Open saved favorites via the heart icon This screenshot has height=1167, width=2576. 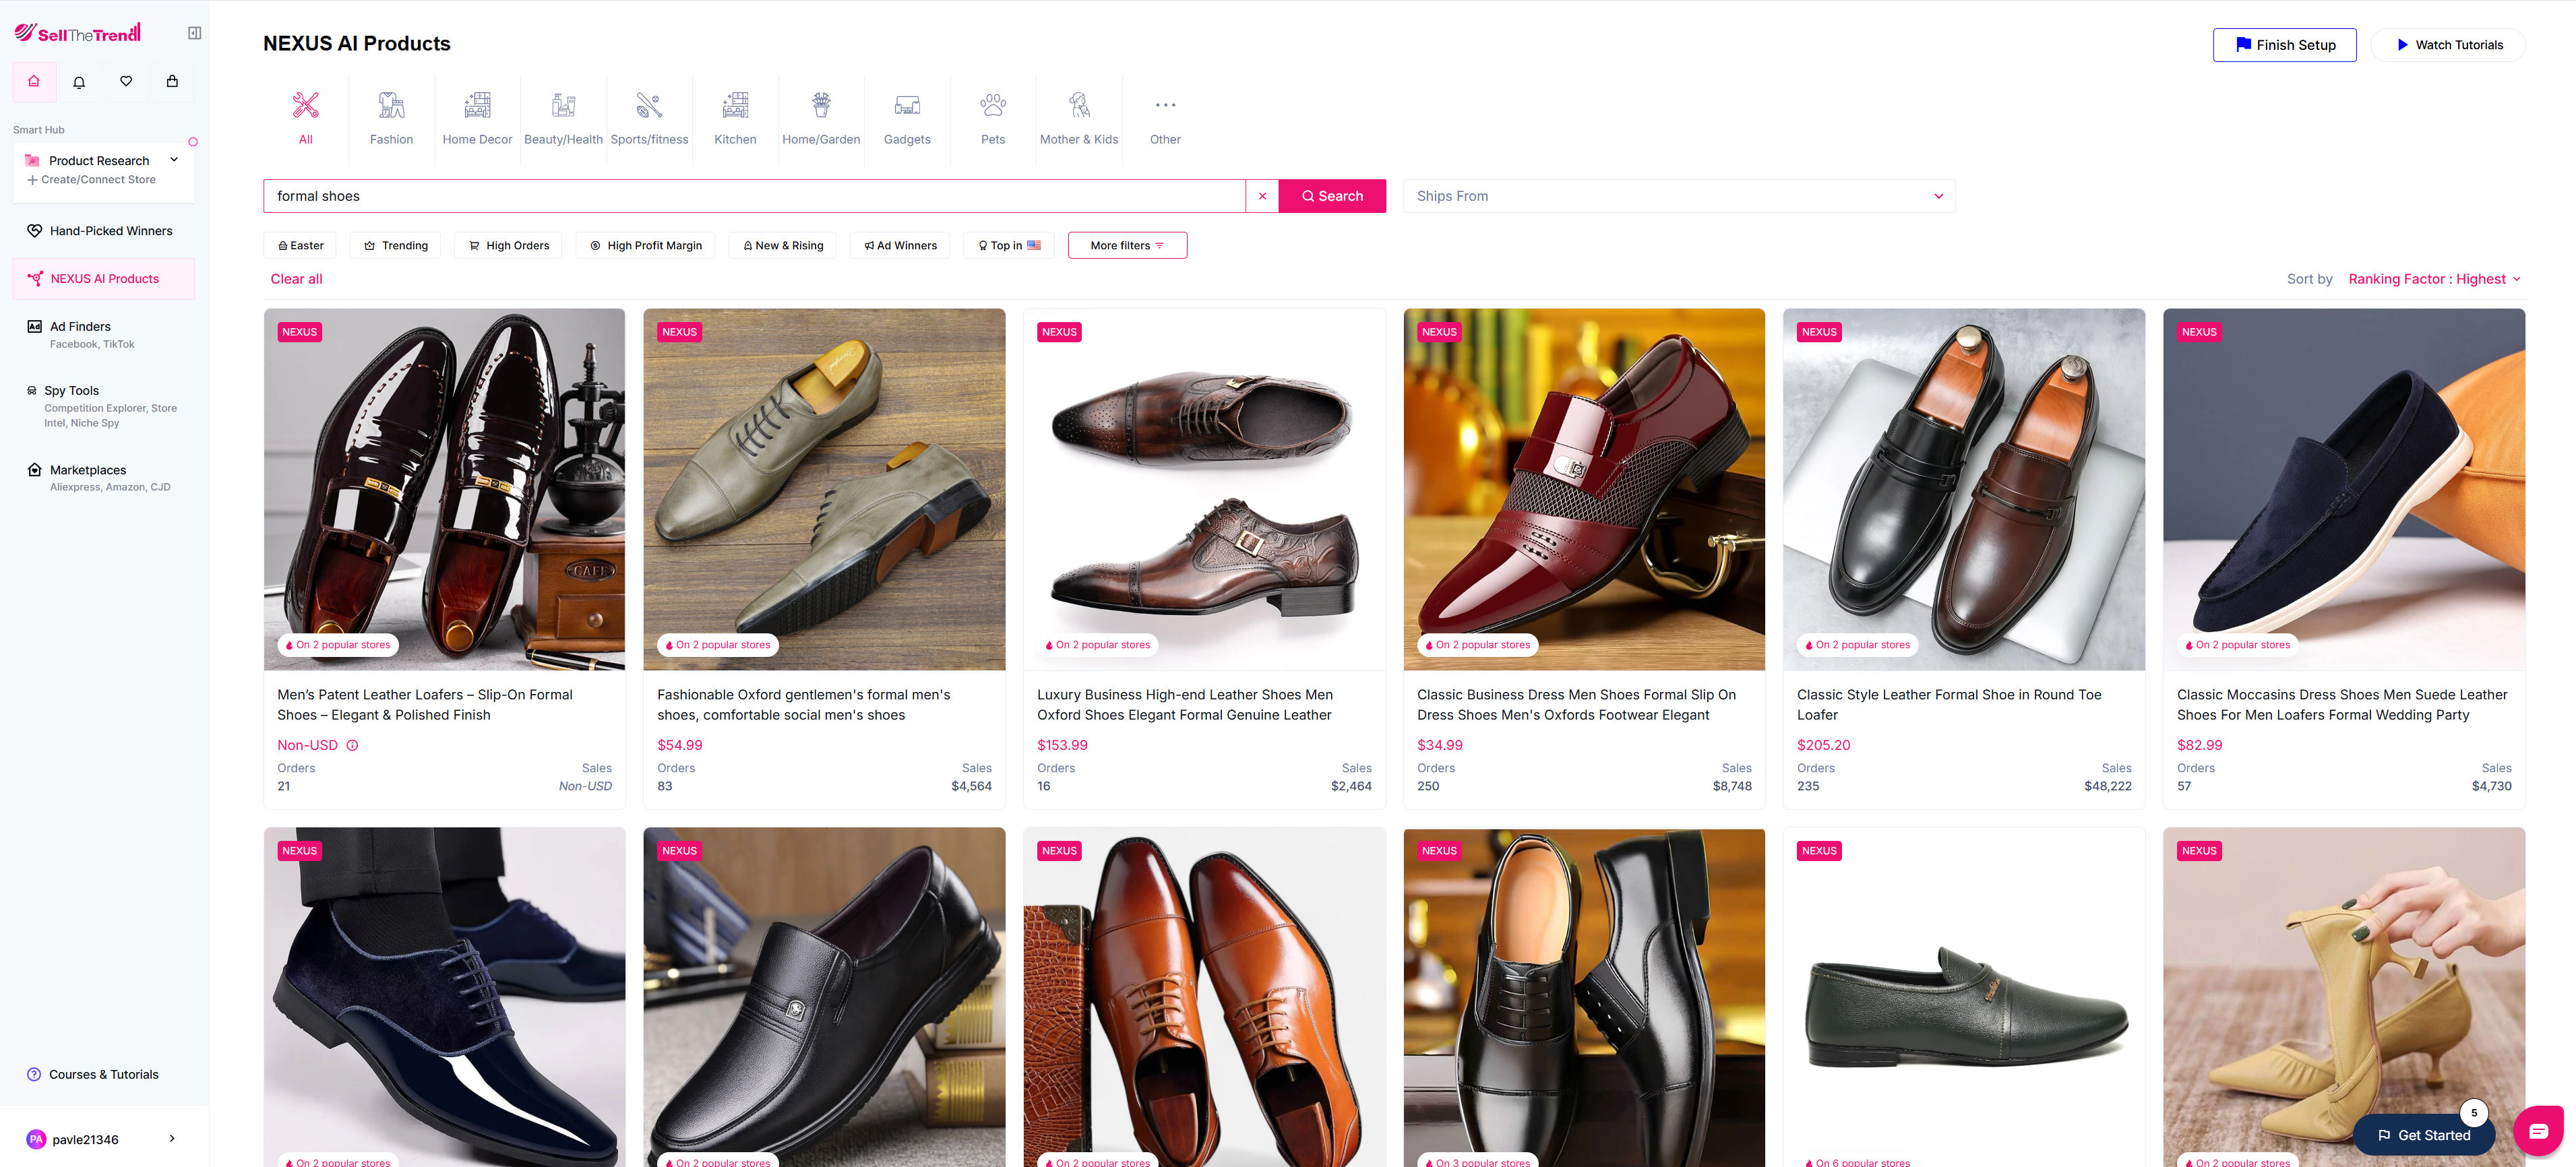[x=125, y=81]
